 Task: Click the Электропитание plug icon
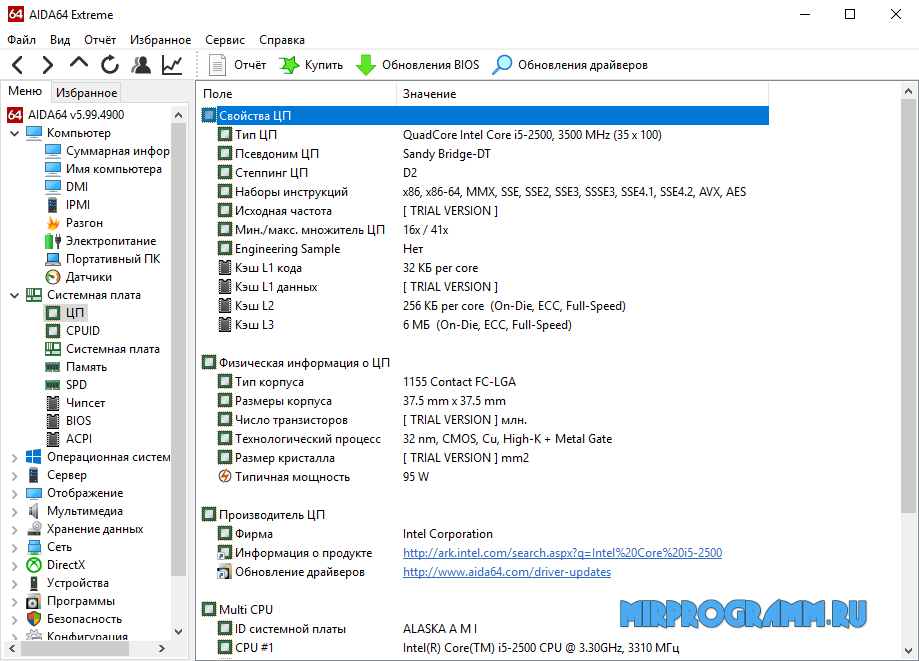point(53,241)
